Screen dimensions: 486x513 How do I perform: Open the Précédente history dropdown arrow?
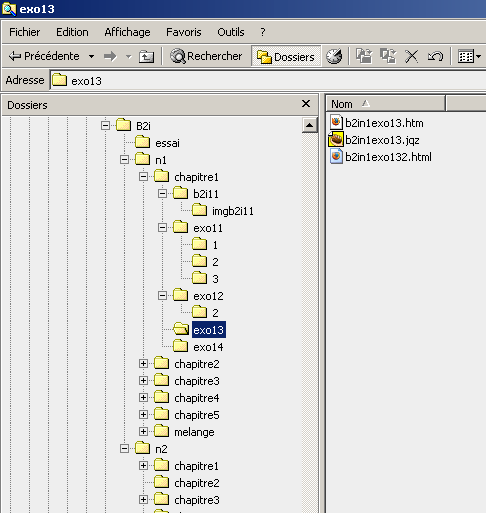[x=91, y=56]
